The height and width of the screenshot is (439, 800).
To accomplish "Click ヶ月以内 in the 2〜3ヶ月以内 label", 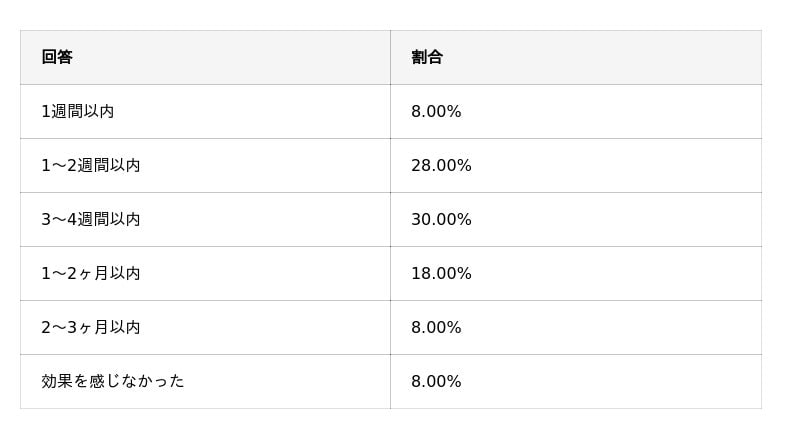I will tap(109, 328).
